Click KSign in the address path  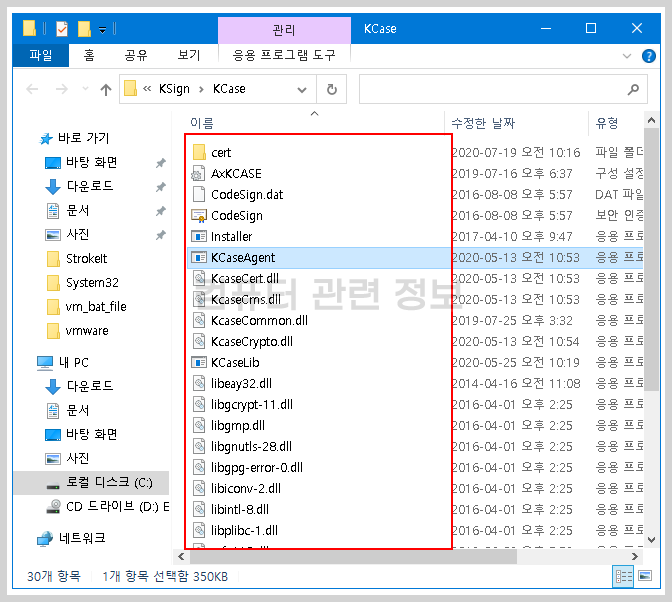click(174, 89)
